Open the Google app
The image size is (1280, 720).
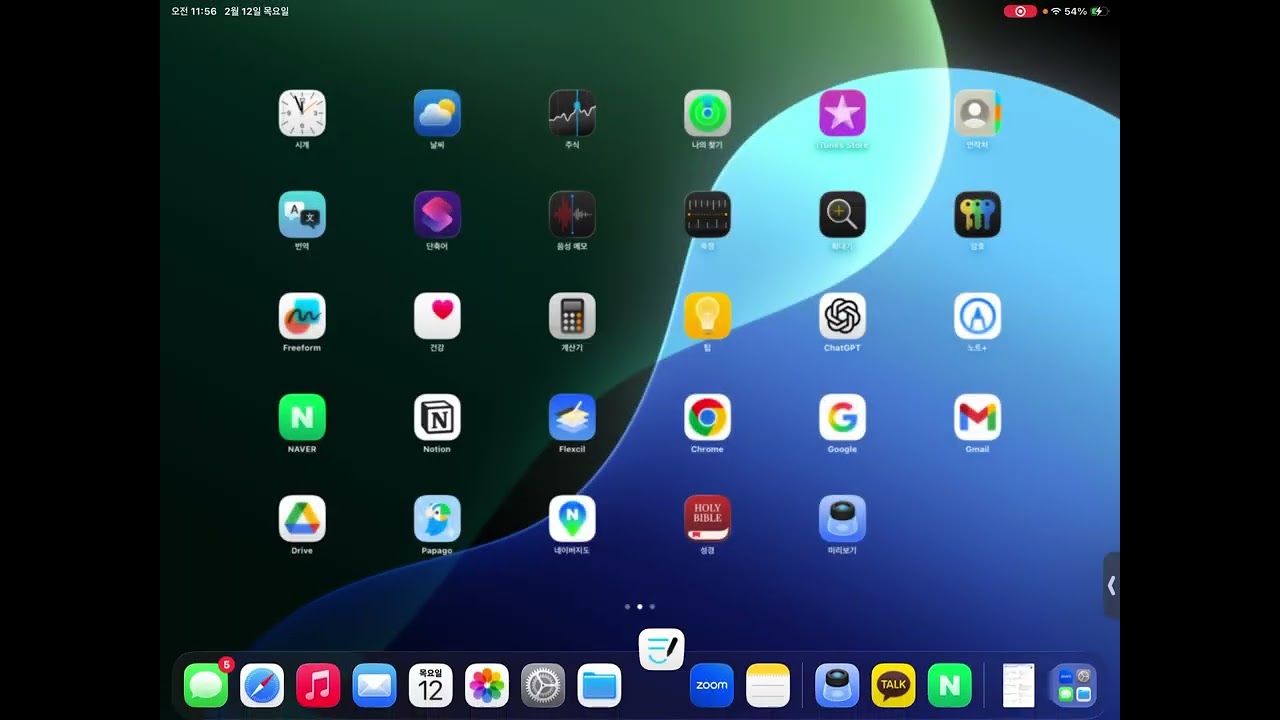coord(842,417)
